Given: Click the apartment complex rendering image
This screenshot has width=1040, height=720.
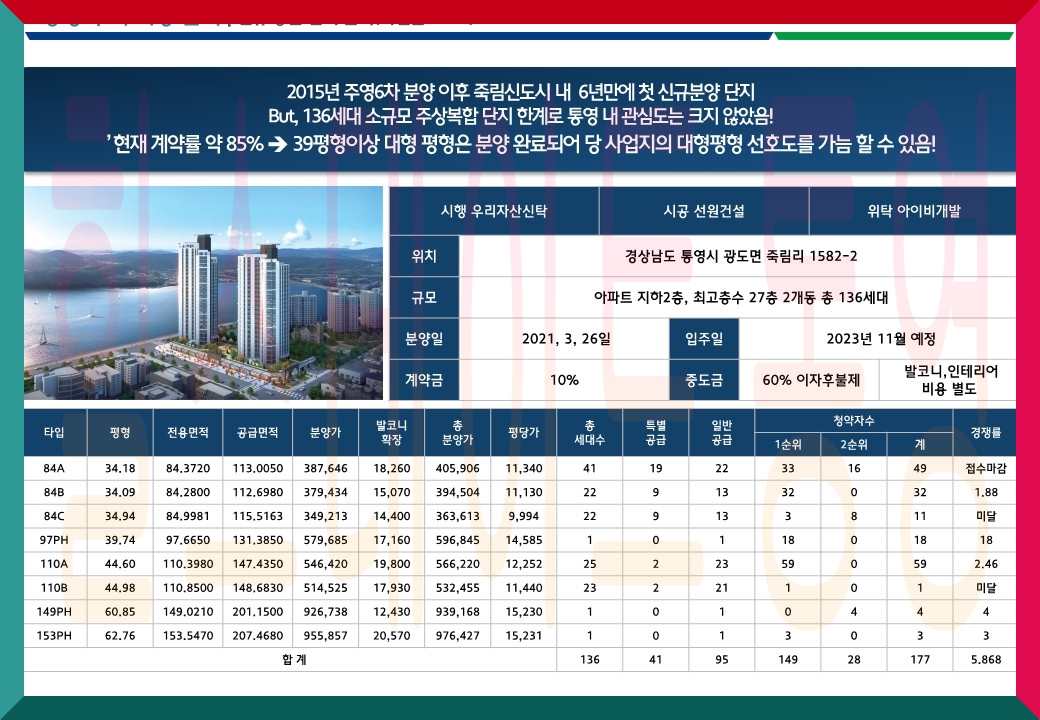Looking at the screenshot, I should [x=204, y=292].
